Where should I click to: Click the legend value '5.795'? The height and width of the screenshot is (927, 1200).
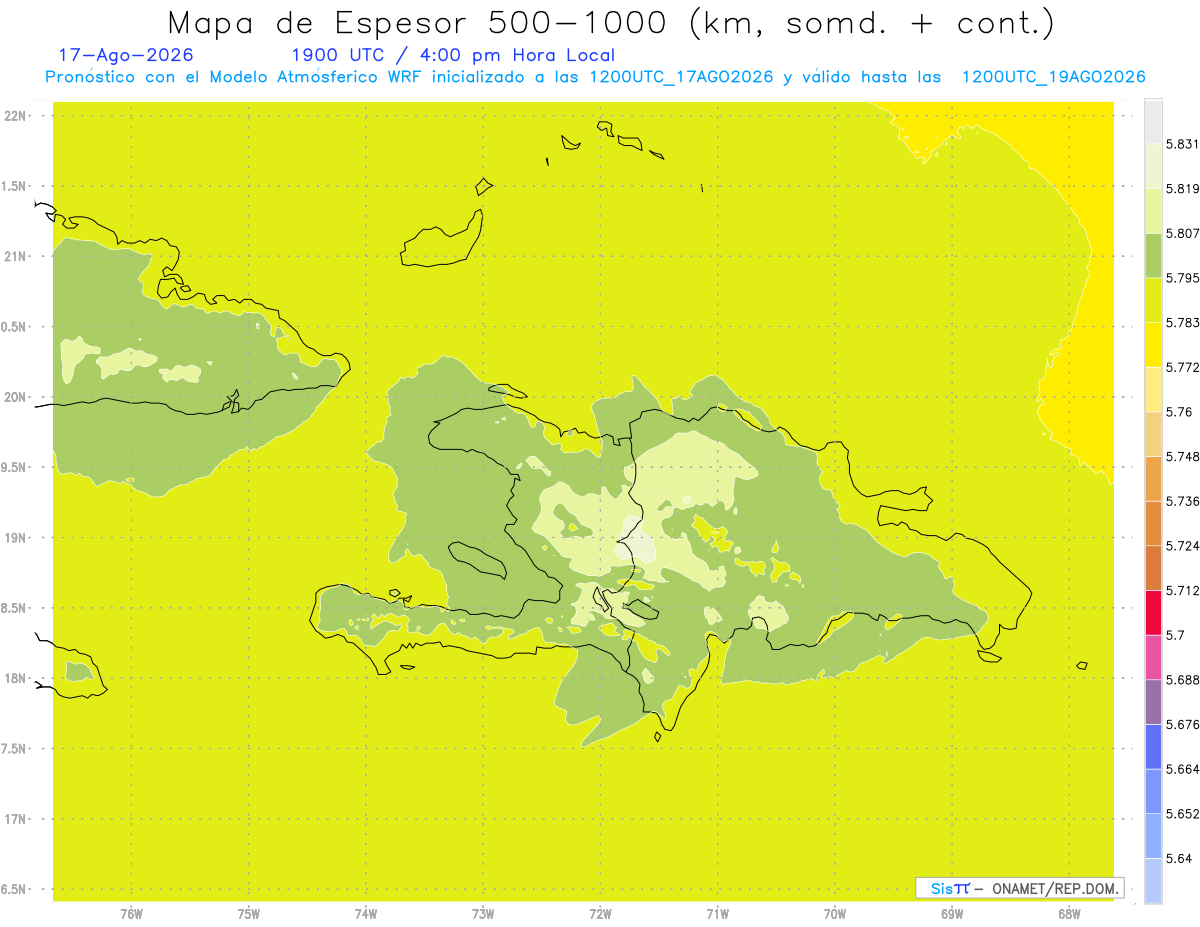click(x=1183, y=278)
